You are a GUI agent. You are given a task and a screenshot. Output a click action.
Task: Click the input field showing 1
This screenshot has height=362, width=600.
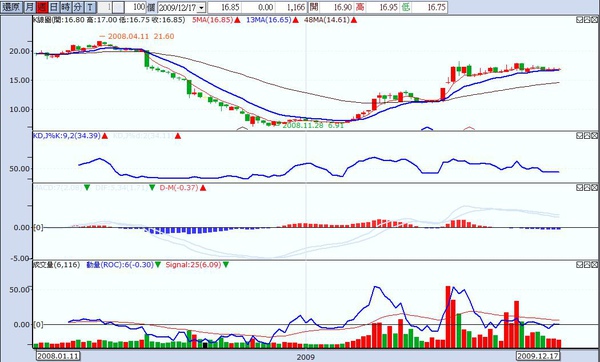tap(105, 7)
